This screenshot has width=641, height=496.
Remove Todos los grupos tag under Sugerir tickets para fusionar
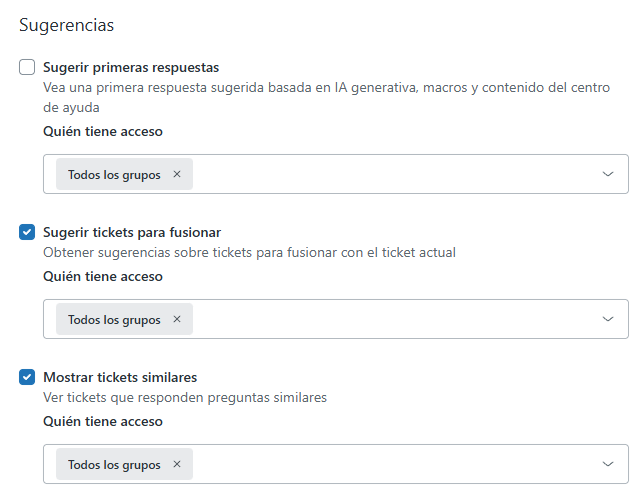tap(177, 319)
